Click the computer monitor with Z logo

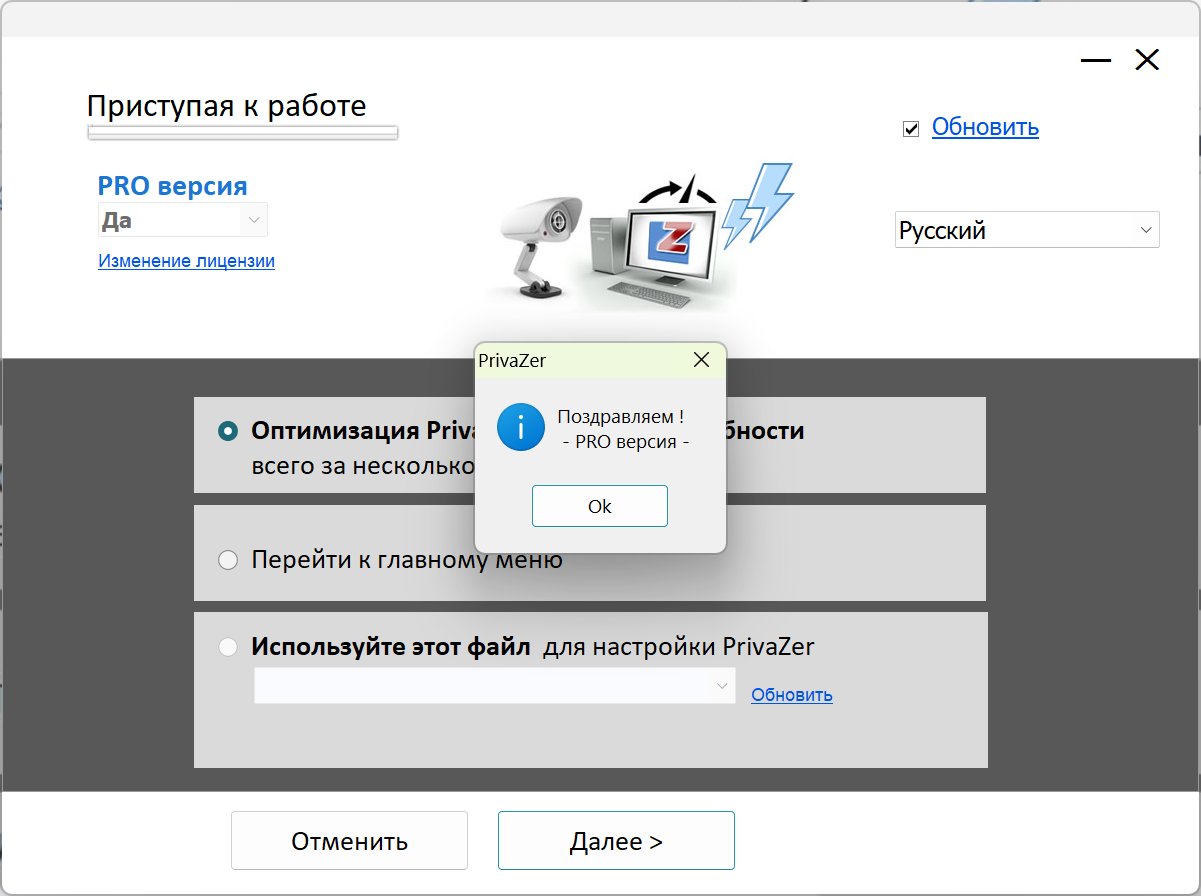(x=668, y=242)
